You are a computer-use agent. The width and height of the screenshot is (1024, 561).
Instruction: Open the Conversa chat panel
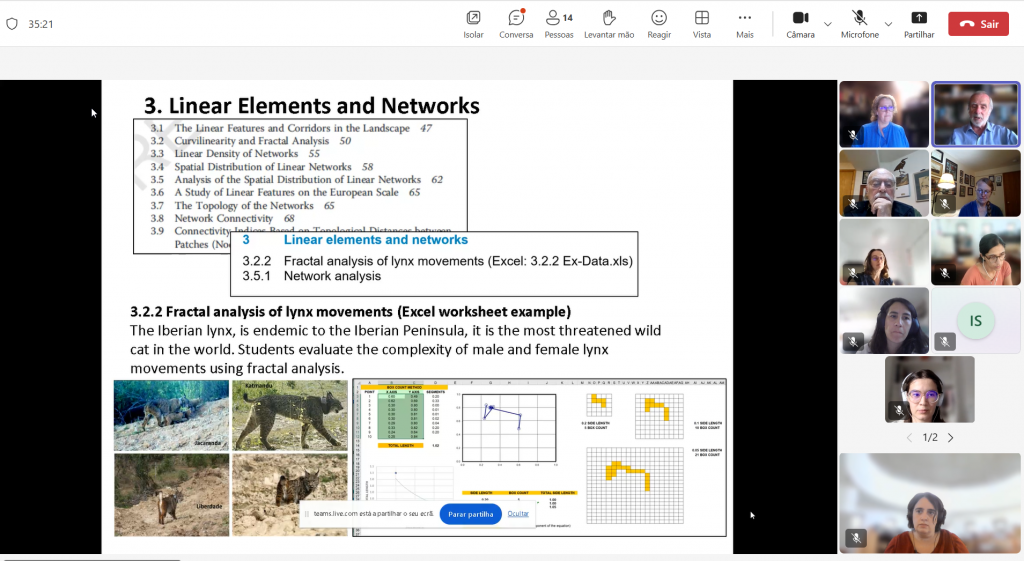click(516, 23)
